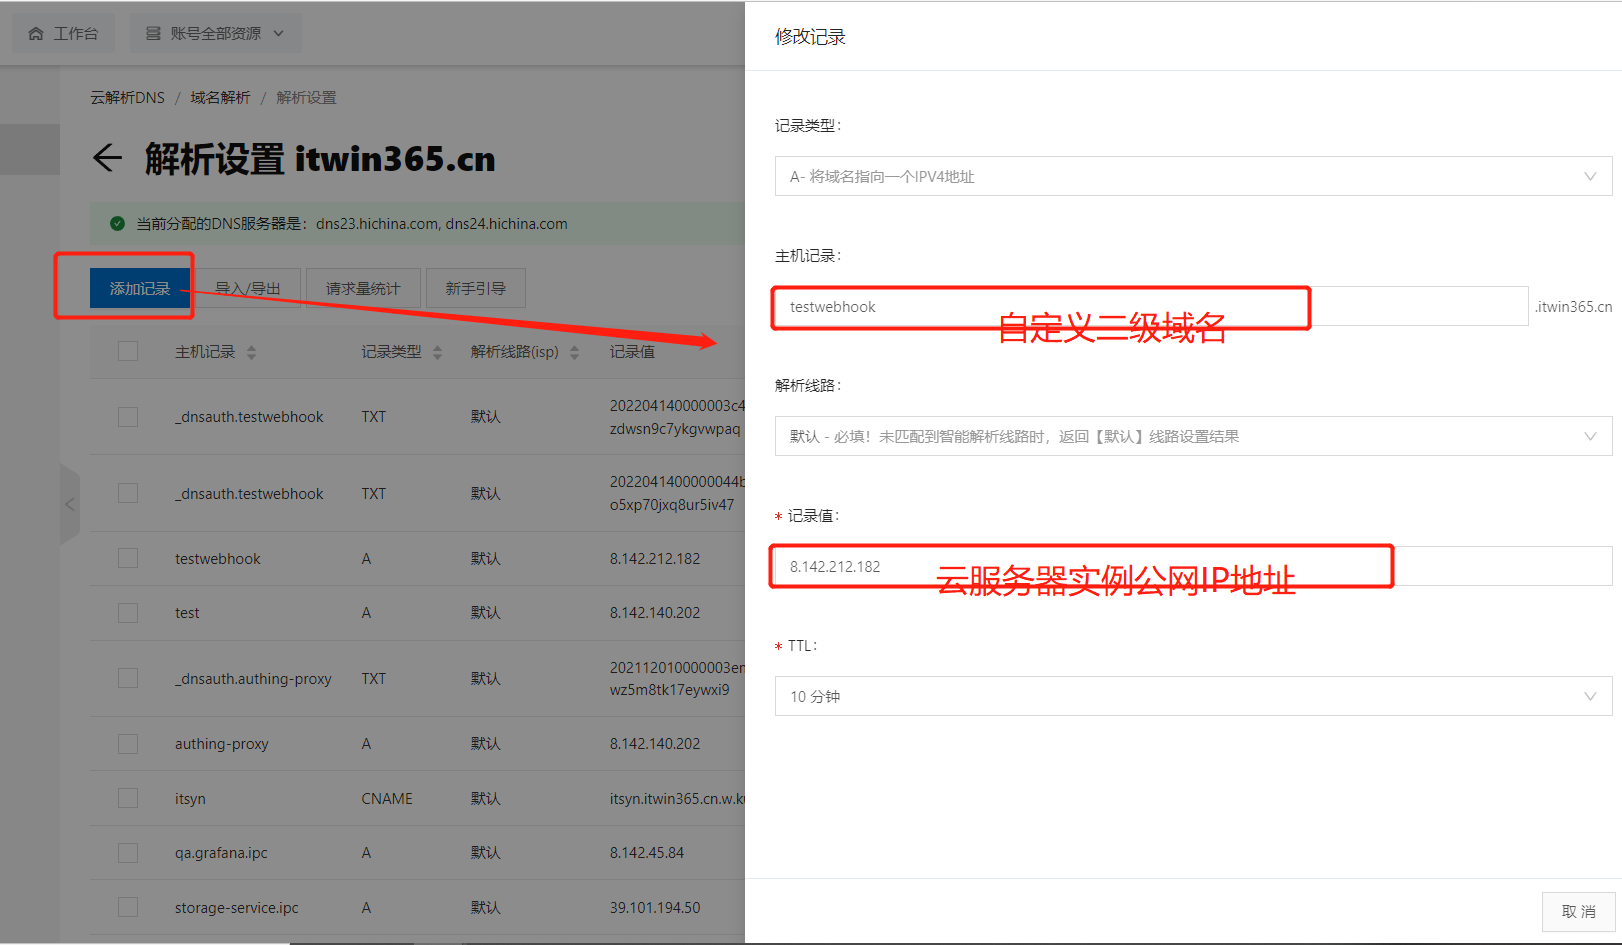Image resolution: width=1622 pixels, height=945 pixels.
Task: Tick the authing-proxy A record checkbox
Action: [128, 743]
